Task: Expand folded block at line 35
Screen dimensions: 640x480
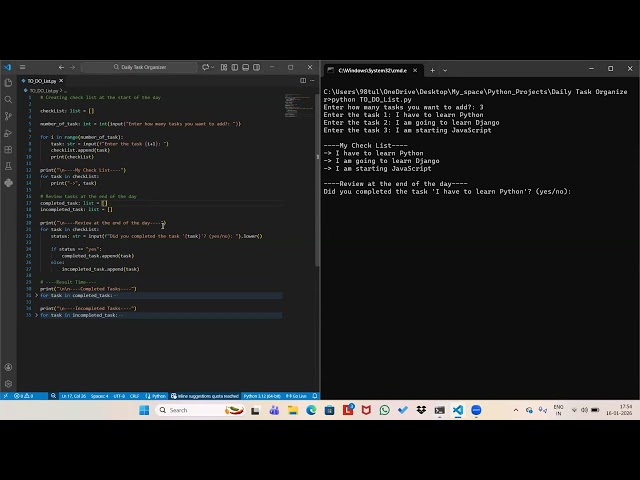Action: (x=36, y=315)
